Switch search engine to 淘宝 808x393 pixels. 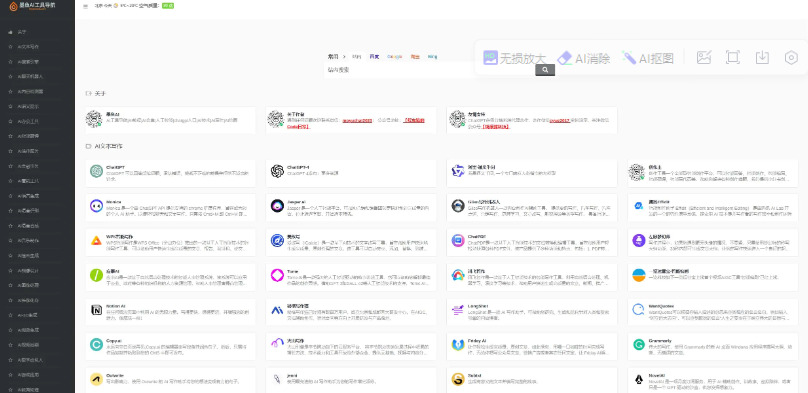coord(415,57)
